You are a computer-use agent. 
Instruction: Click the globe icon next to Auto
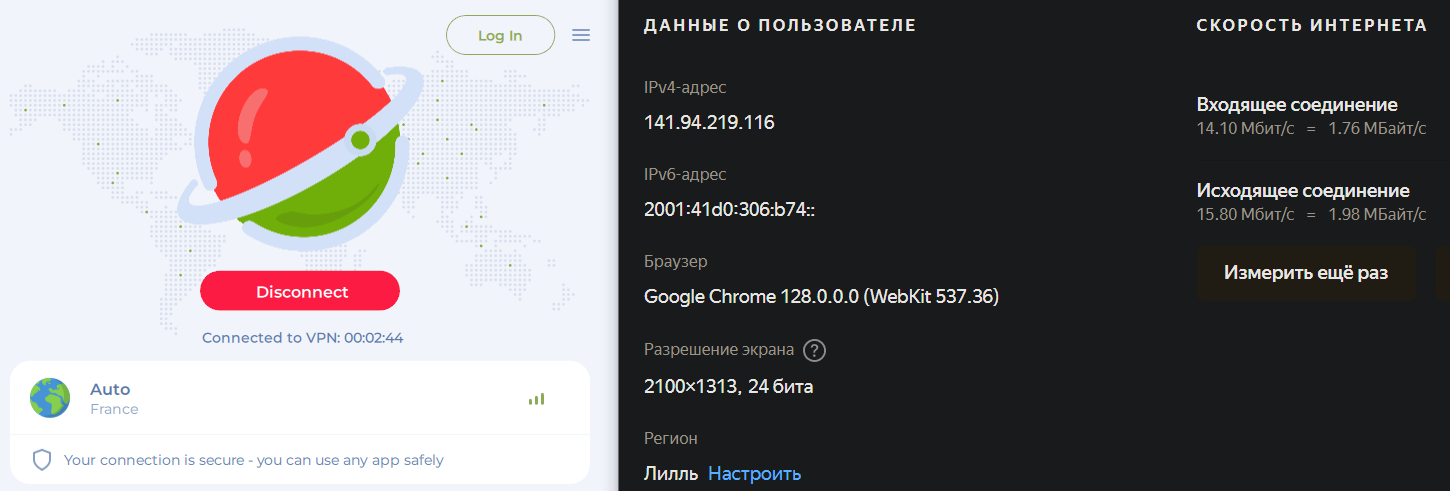[x=50, y=398]
